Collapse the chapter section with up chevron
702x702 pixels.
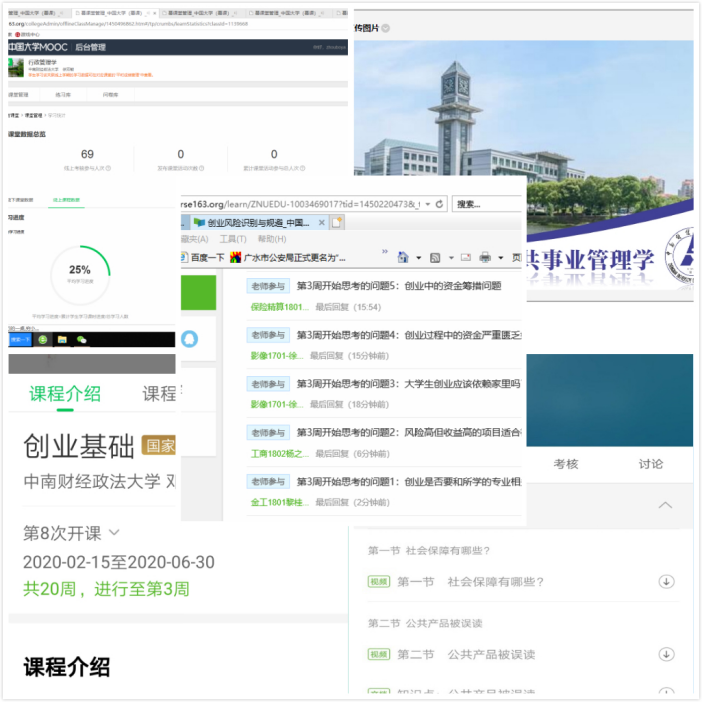[665, 506]
